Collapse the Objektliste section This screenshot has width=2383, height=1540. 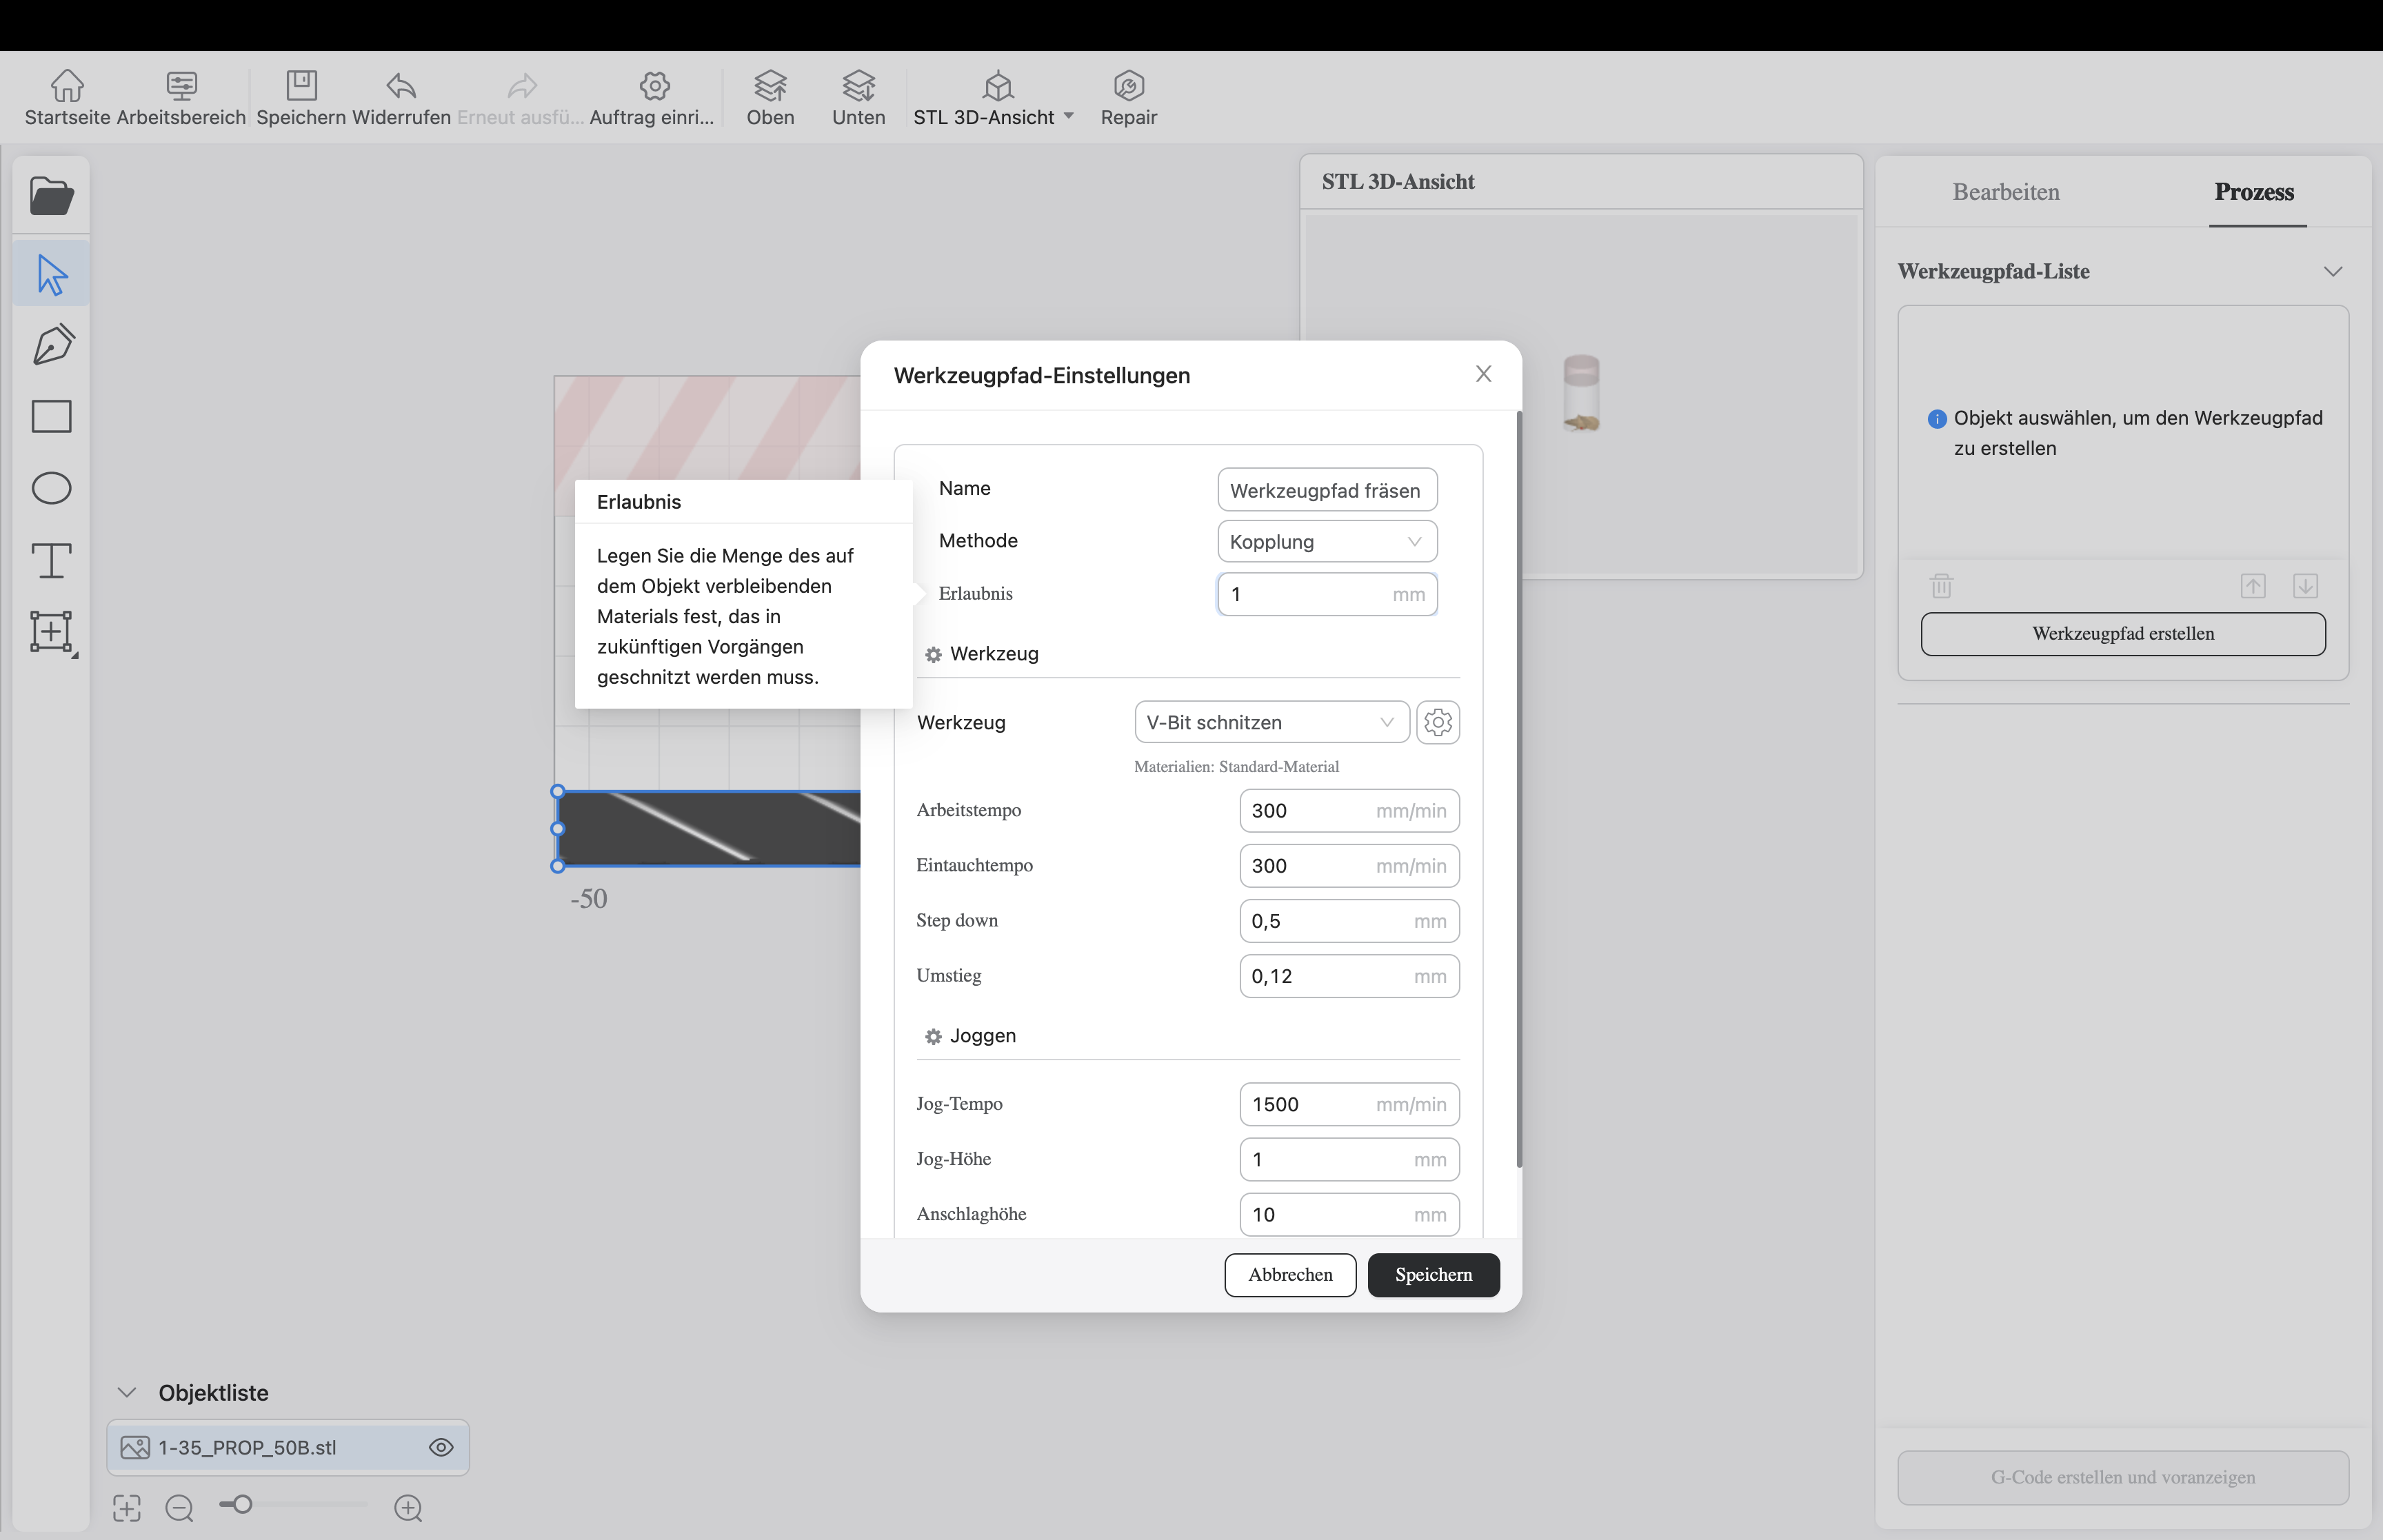(x=127, y=1392)
